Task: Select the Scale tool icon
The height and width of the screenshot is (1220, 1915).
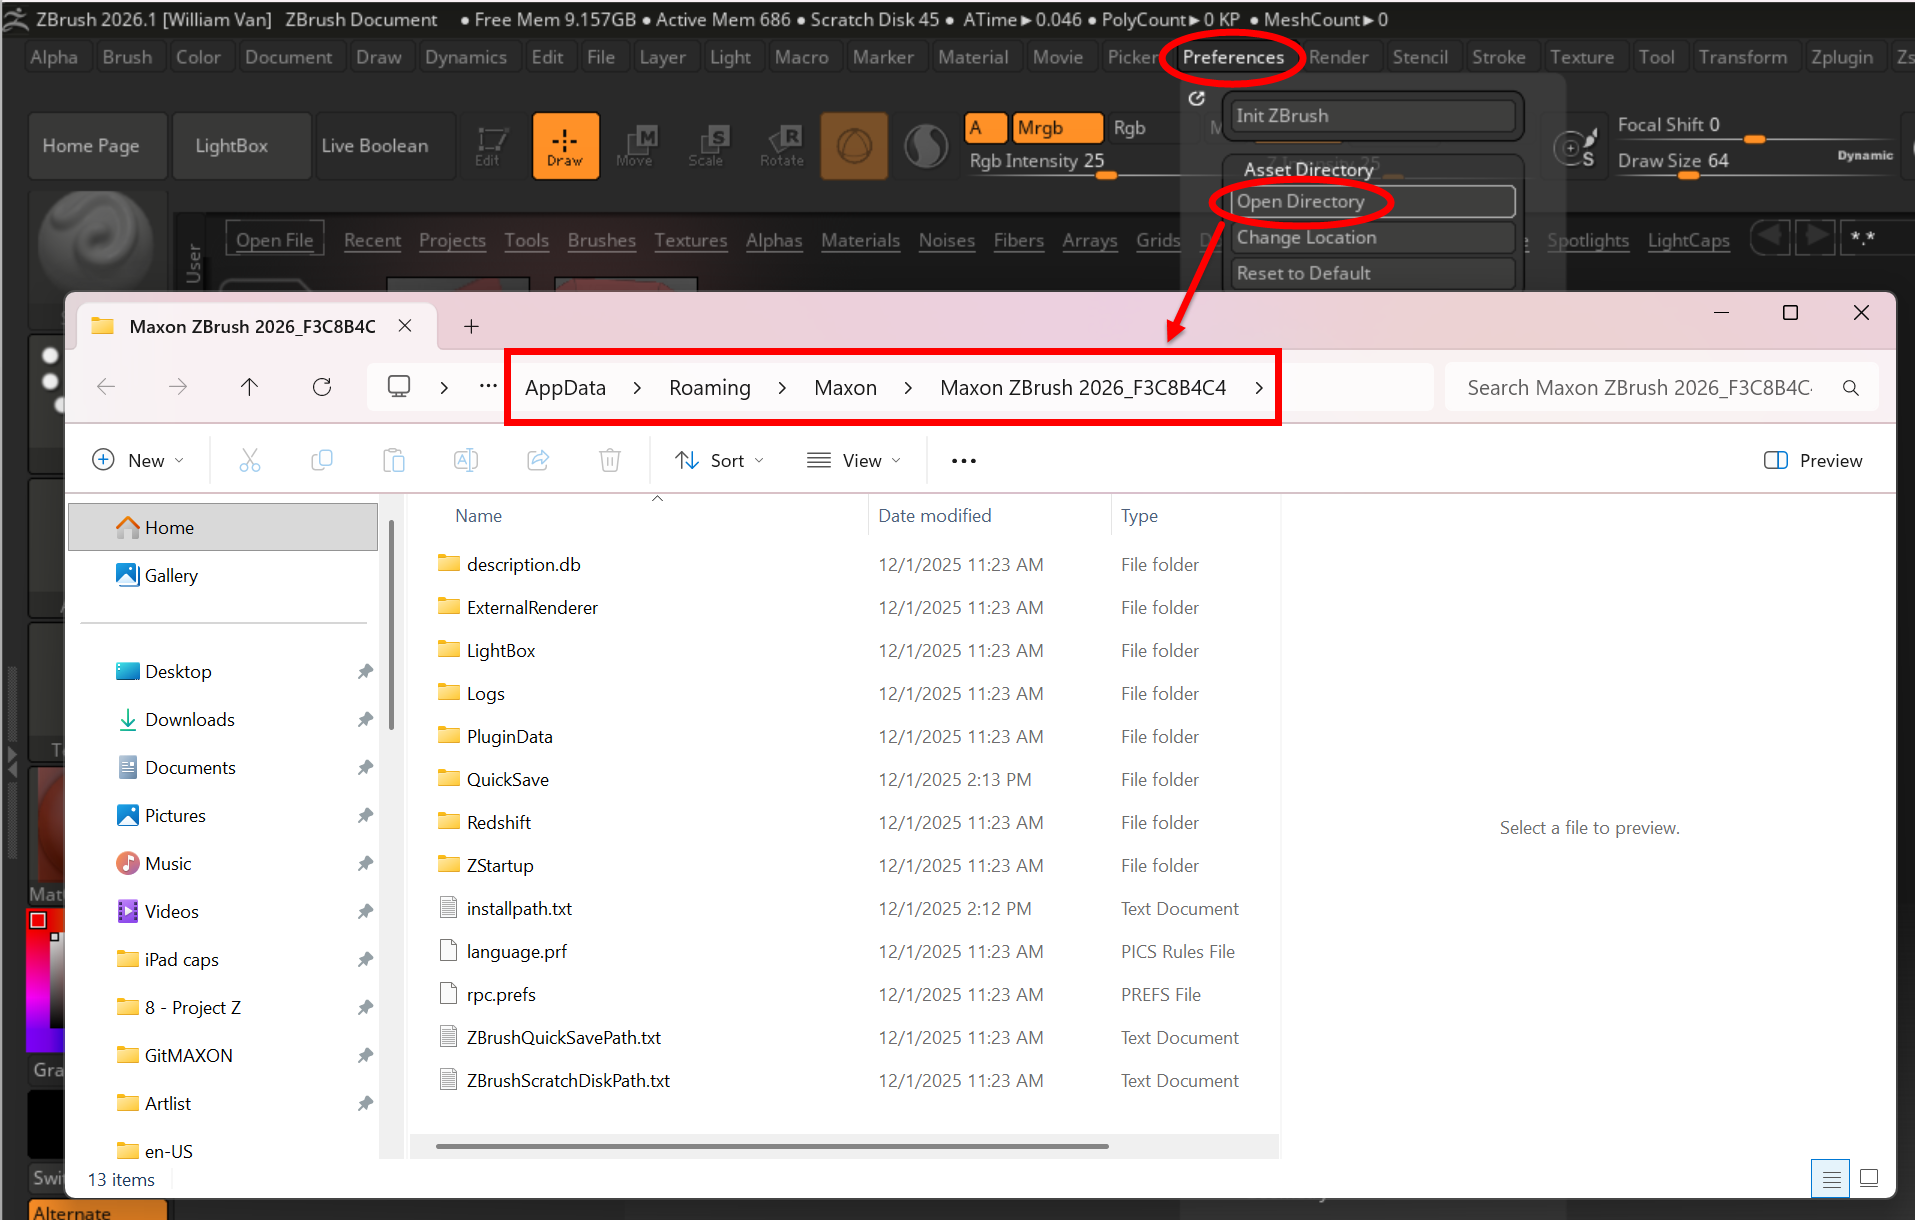Action: point(706,146)
